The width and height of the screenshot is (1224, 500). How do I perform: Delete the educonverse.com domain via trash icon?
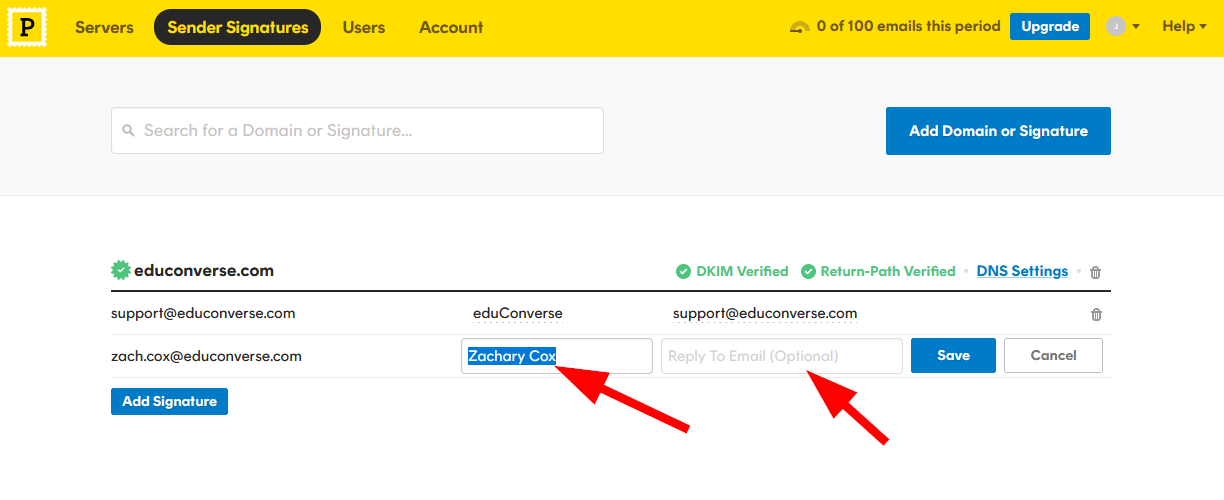tap(1096, 272)
